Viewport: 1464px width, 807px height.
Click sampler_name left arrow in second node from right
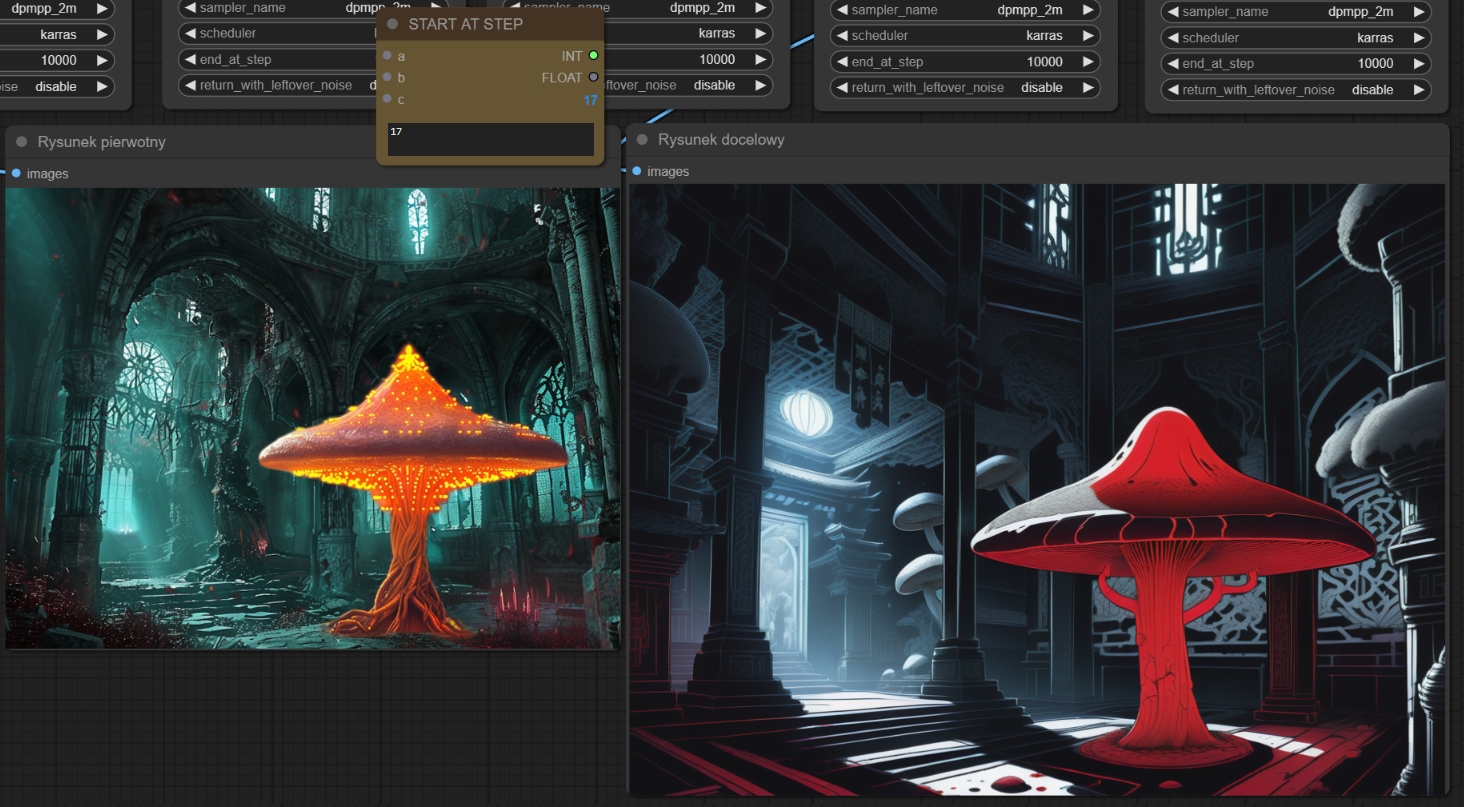coord(842,10)
